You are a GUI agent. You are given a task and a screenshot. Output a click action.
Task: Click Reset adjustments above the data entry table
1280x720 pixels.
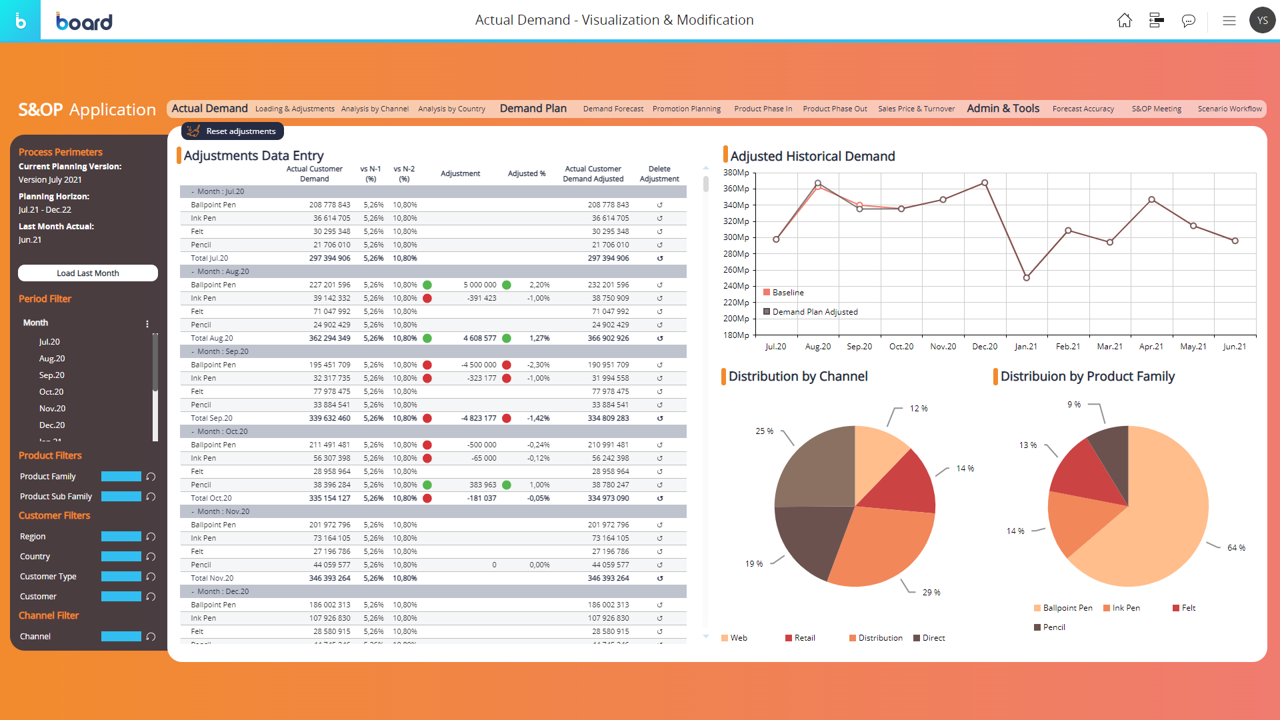pos(231,130)
